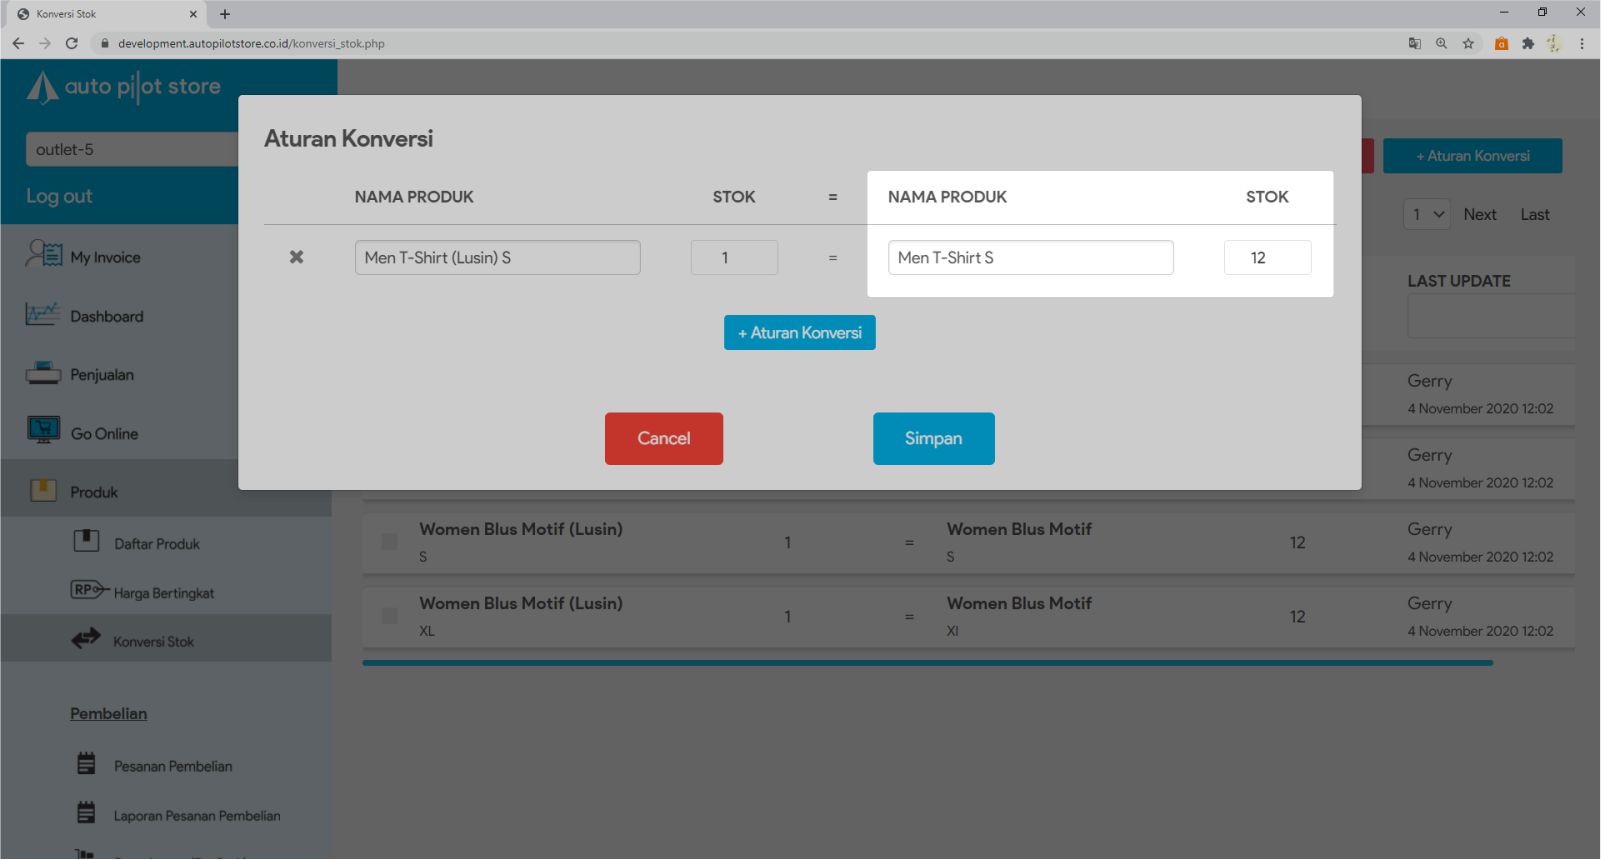Click the Men T-Shirt S product field
Screen dimensions: 1601x860
[1030, 257]
